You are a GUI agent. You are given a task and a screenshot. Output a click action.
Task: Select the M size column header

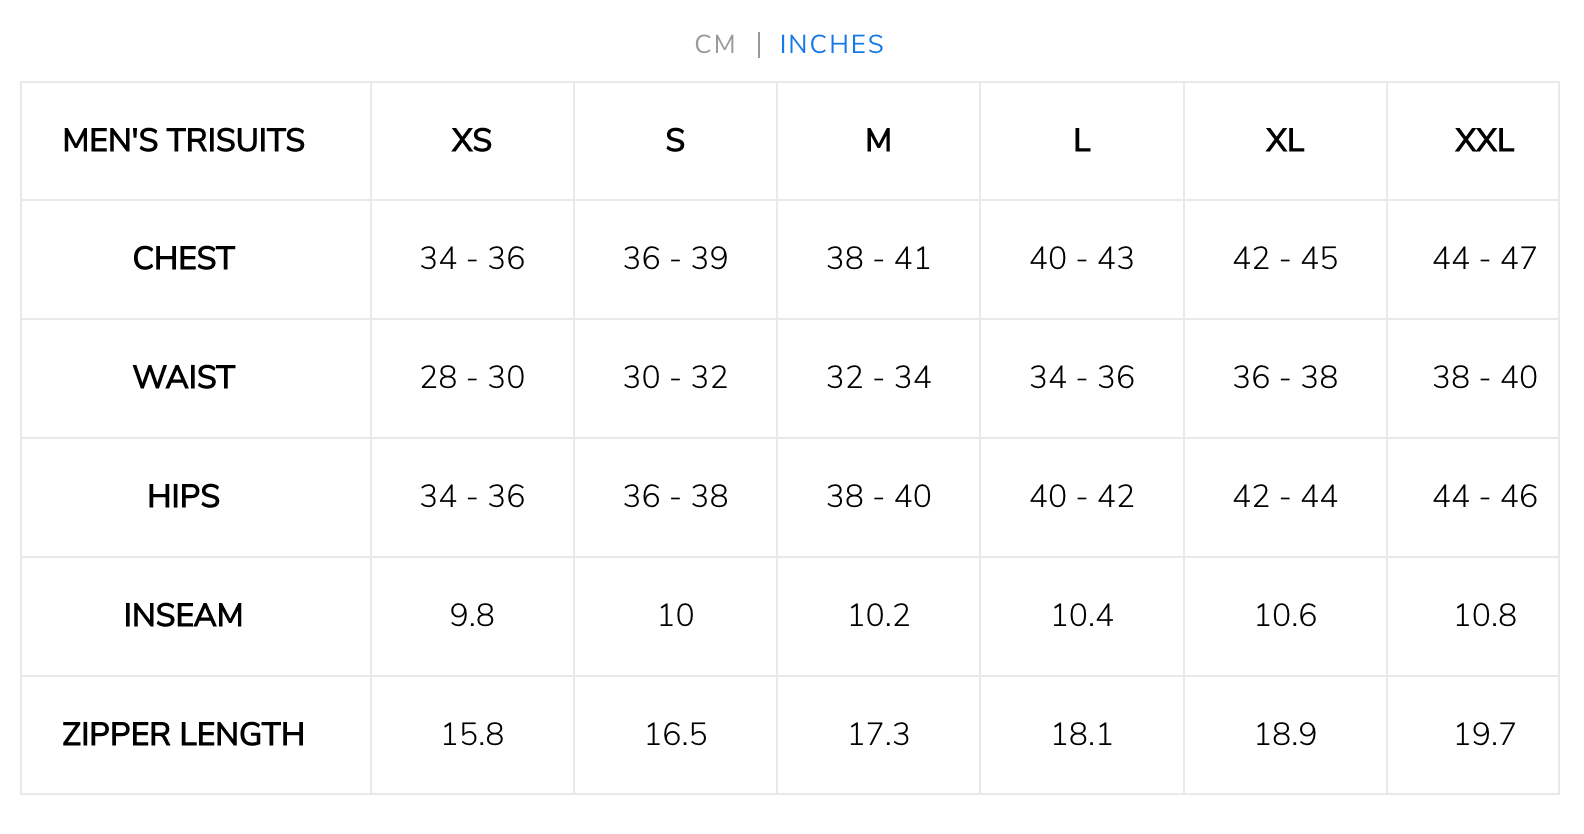(878, 141)
